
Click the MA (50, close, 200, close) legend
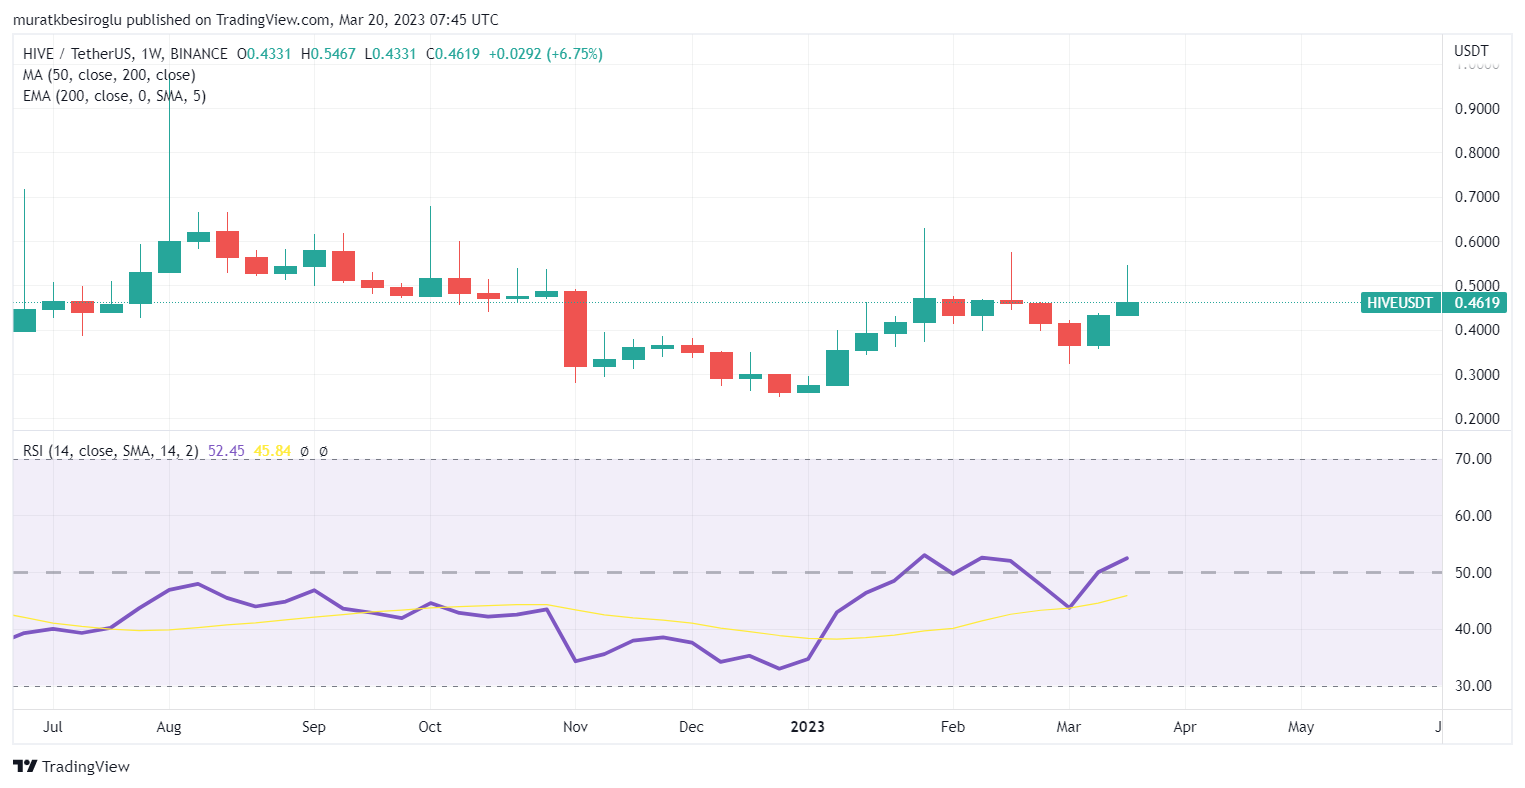[109, 75]
